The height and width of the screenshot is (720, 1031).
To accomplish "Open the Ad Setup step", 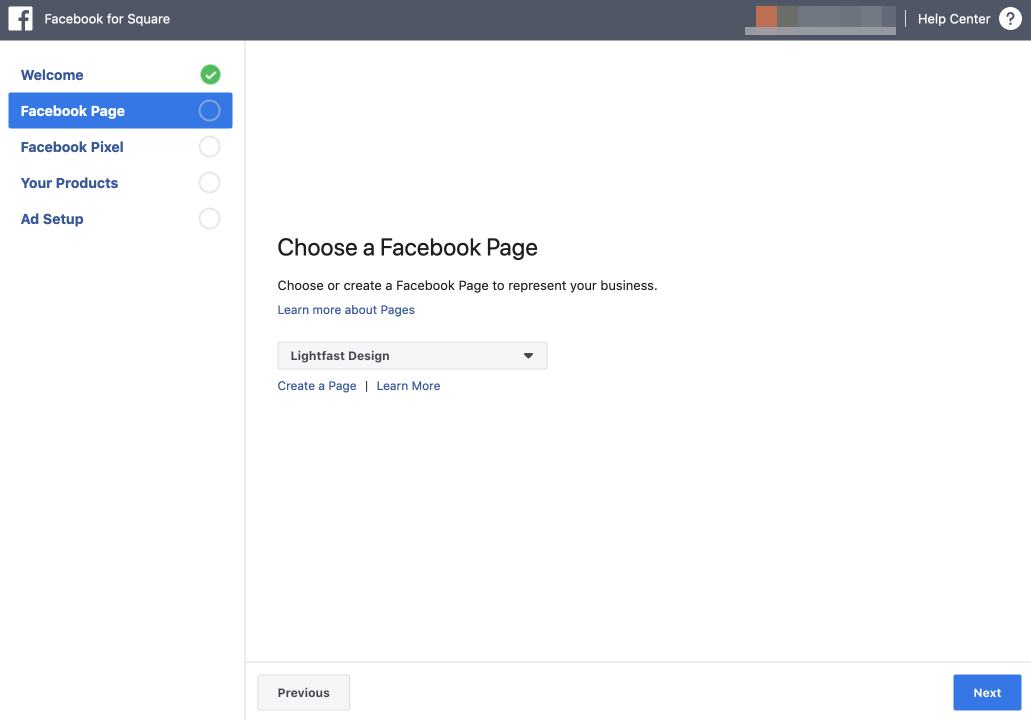I will tap(52, 219).
